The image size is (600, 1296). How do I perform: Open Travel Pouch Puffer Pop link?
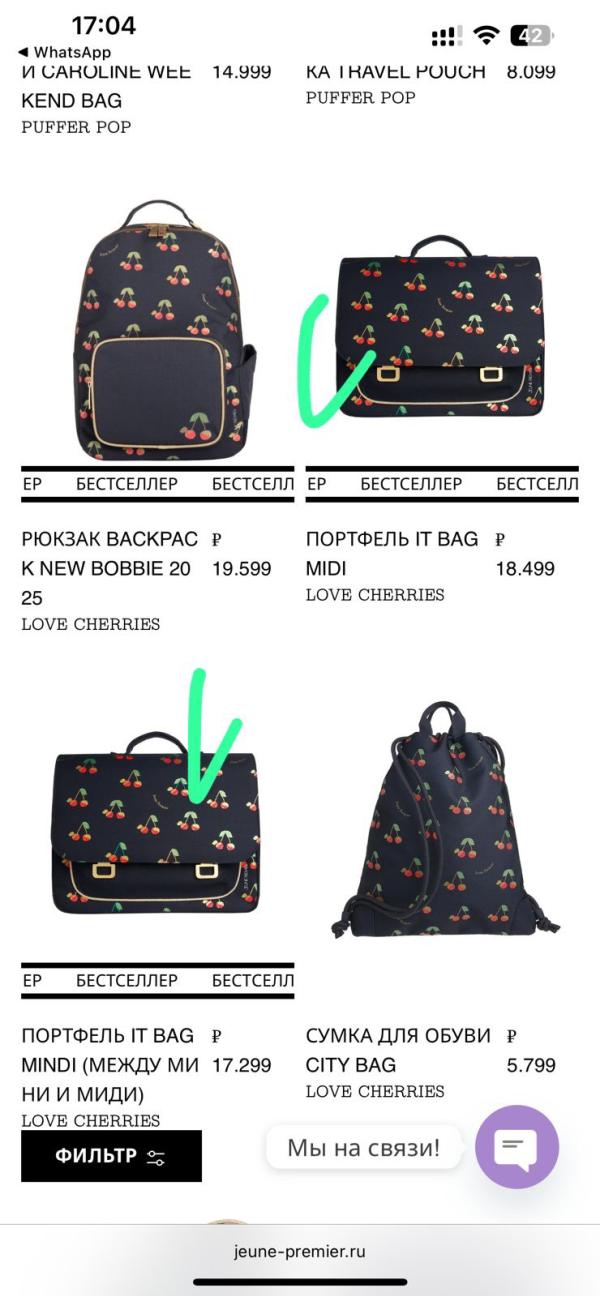[396, 72]
